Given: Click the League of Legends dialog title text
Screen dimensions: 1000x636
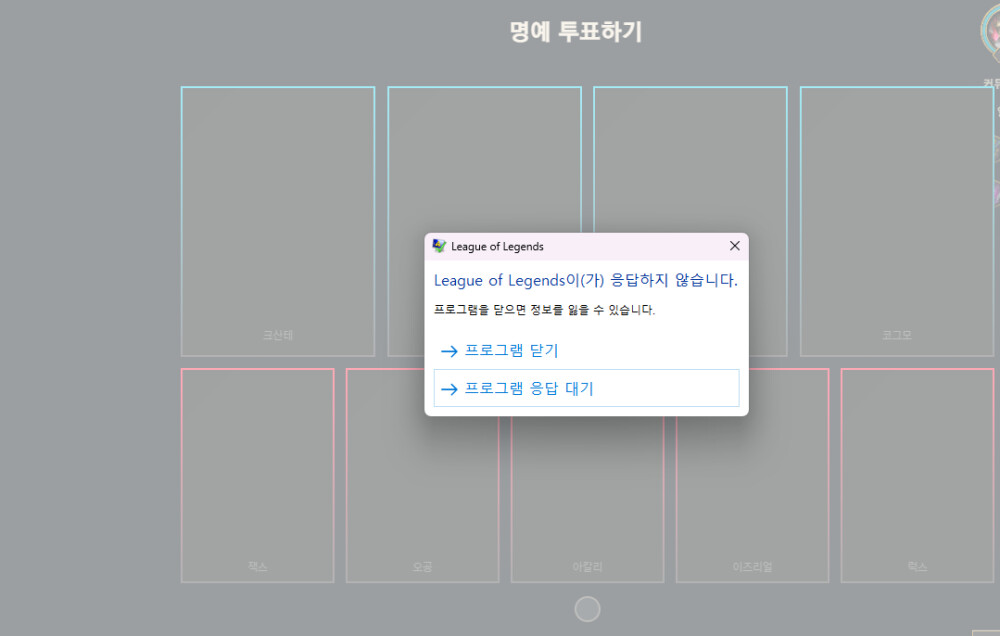Looking at the screenshot, I should point(497,247).
